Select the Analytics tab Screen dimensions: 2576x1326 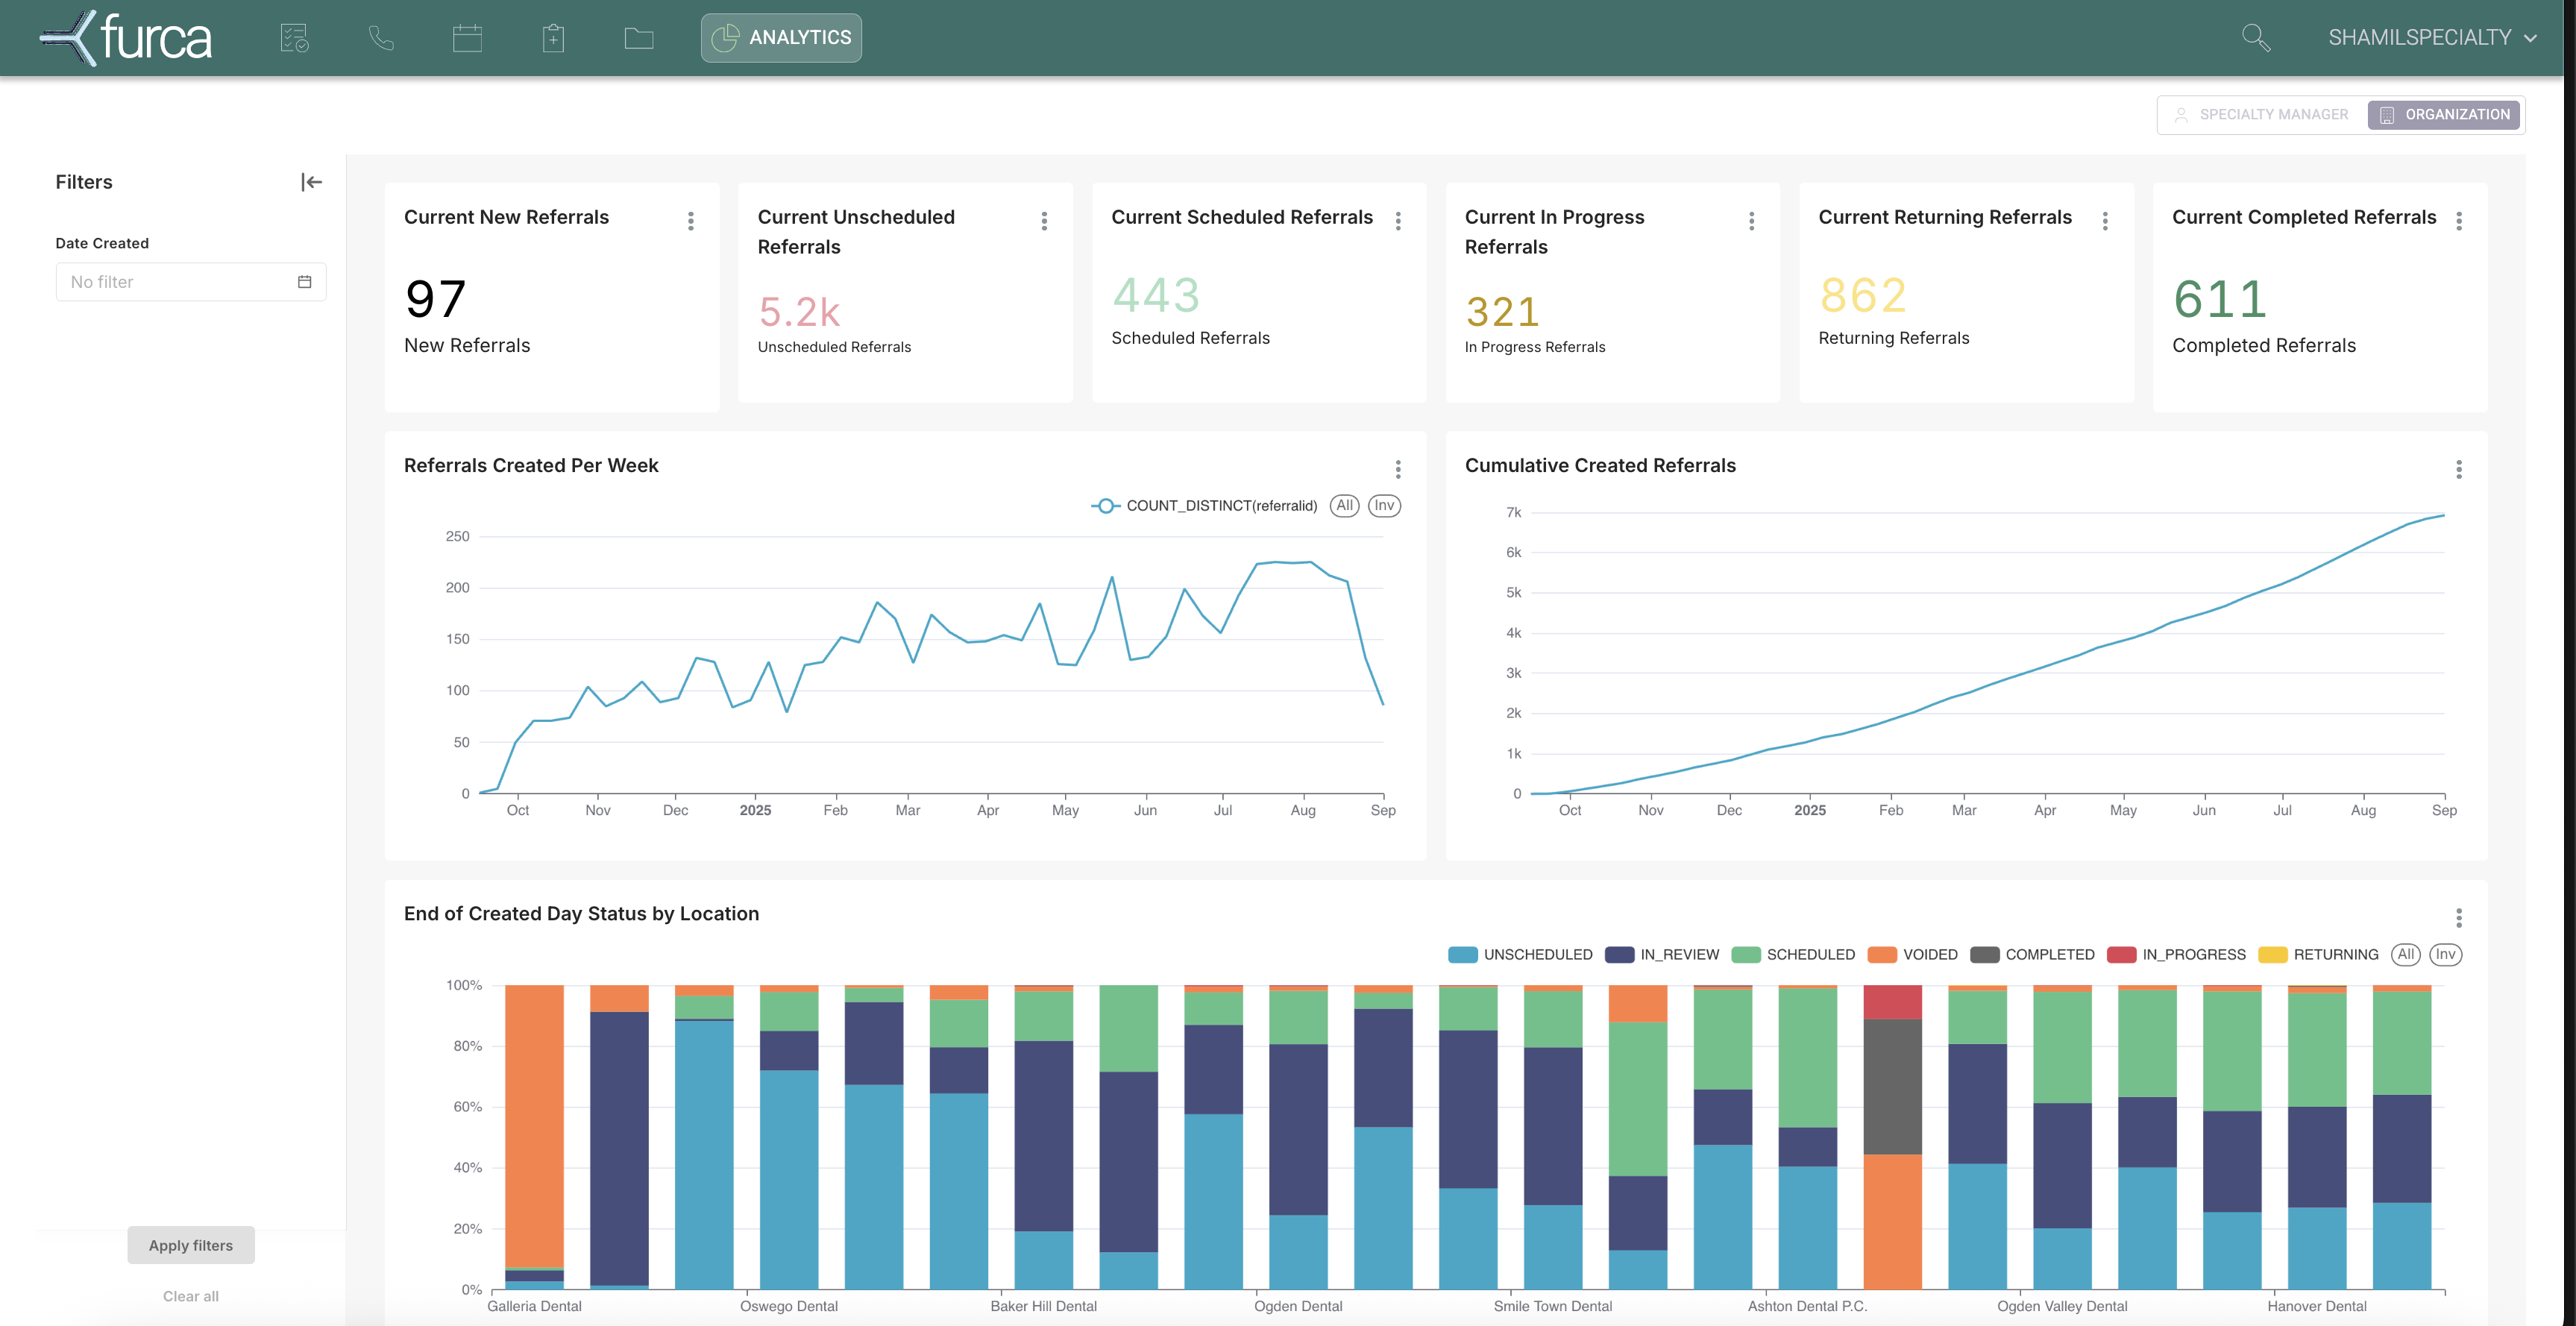[x=781, y=38]
